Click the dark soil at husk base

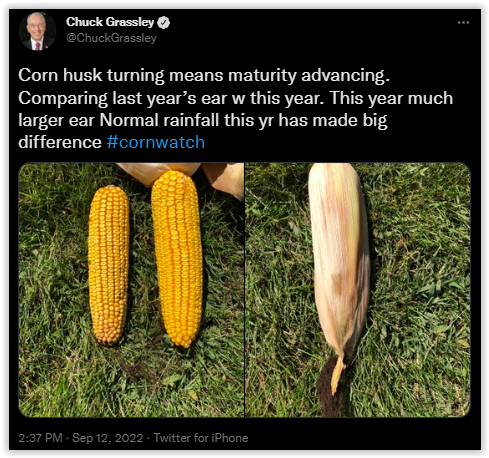tap(330, 387)
